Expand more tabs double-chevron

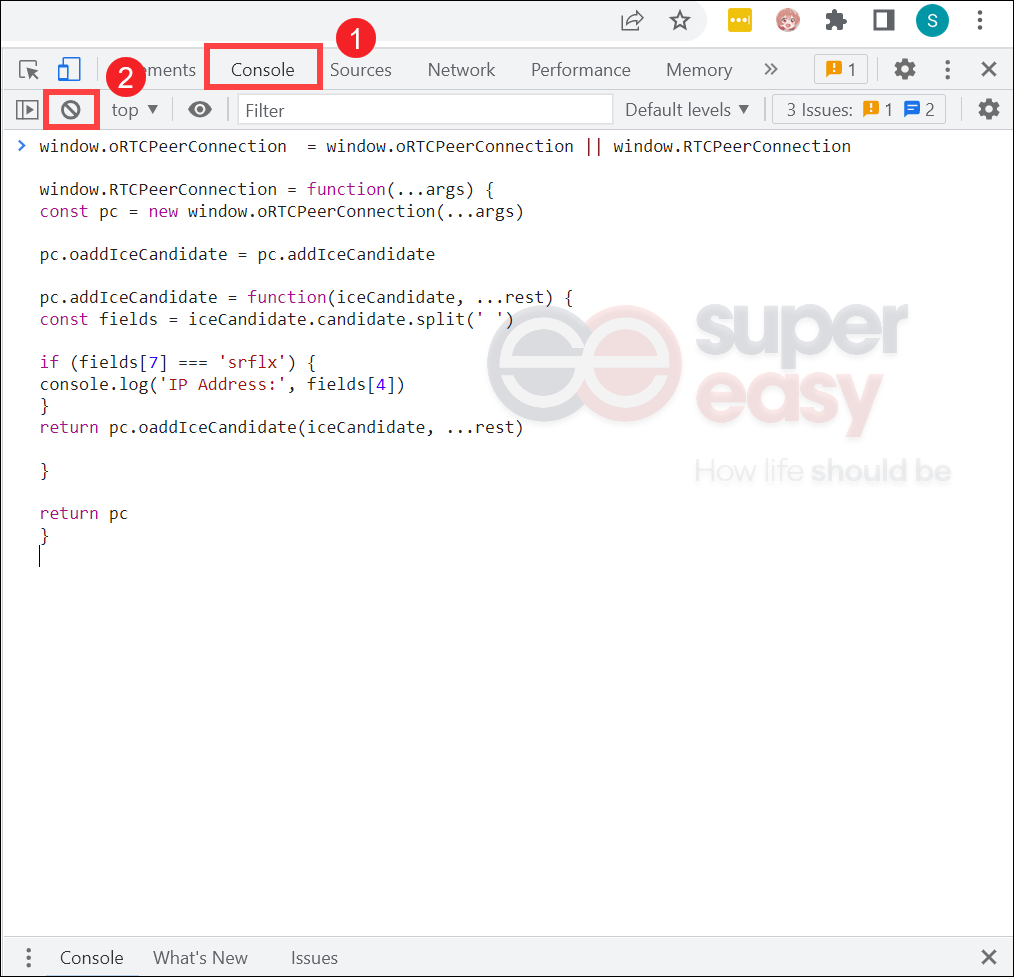coord(770,69)
